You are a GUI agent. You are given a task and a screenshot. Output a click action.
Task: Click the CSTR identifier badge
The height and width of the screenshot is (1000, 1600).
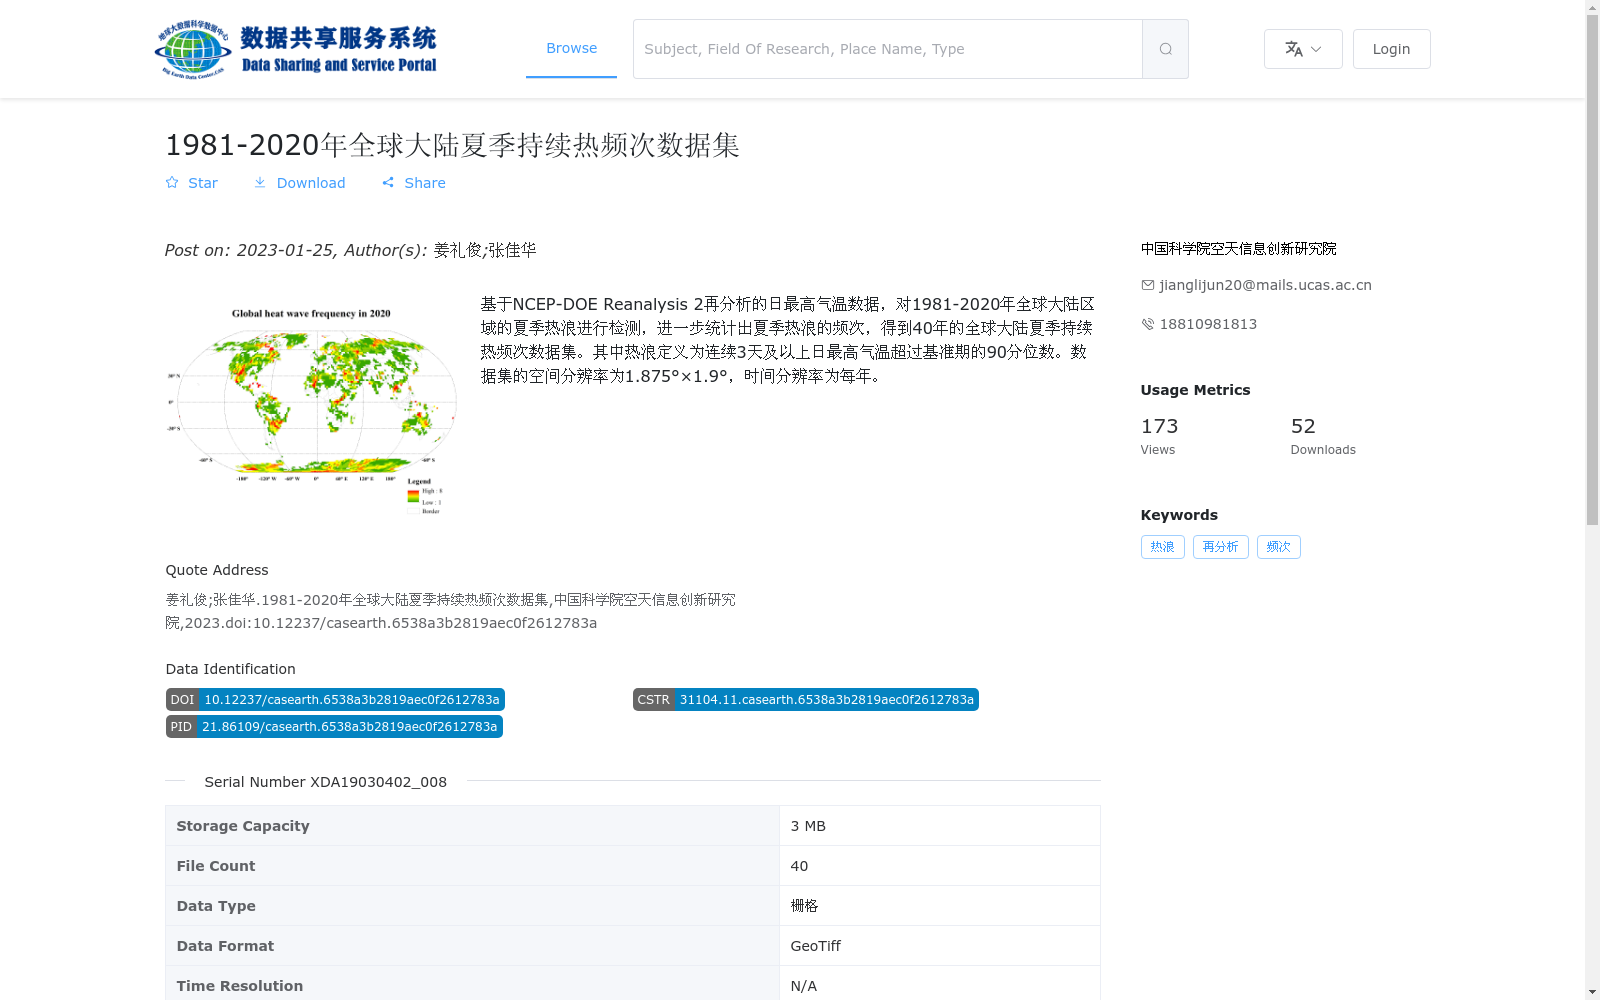pyautogui.click(x=805, y=700)
